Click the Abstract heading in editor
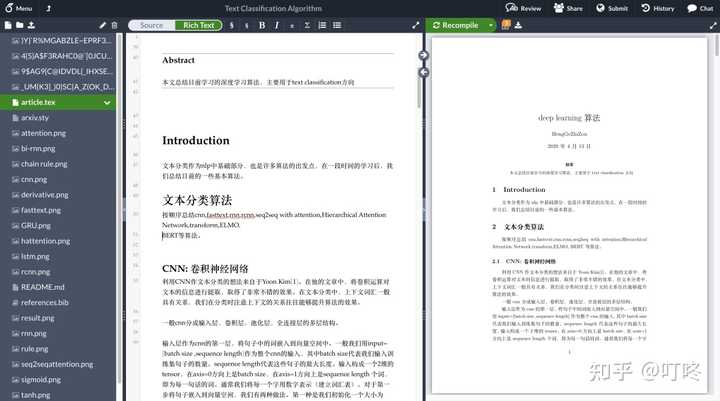This screenshot has width=720, height=401. click(x=178, y=60)
